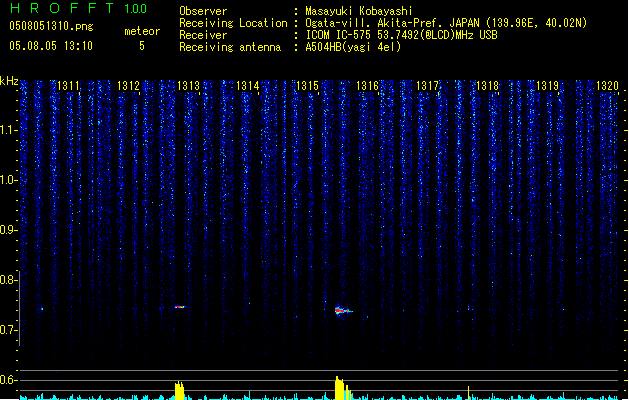Click the 'Receiving Location' label
The height and width of the screenshot is (400, 629).
233,23
